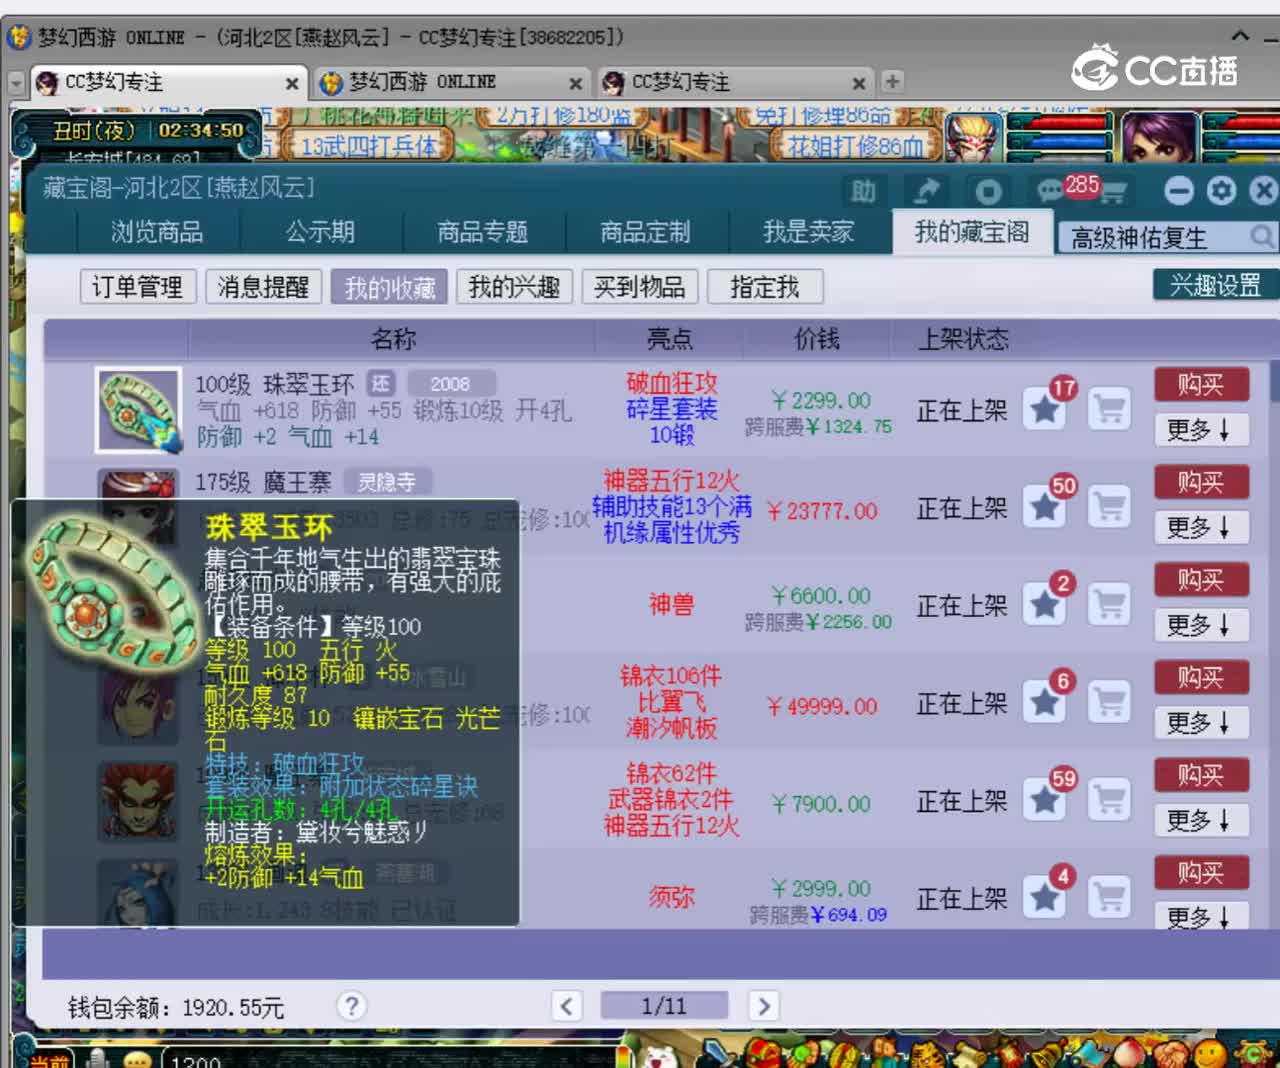
Task: Open 买到物品 sub-tab
Action: pos(639,287)
